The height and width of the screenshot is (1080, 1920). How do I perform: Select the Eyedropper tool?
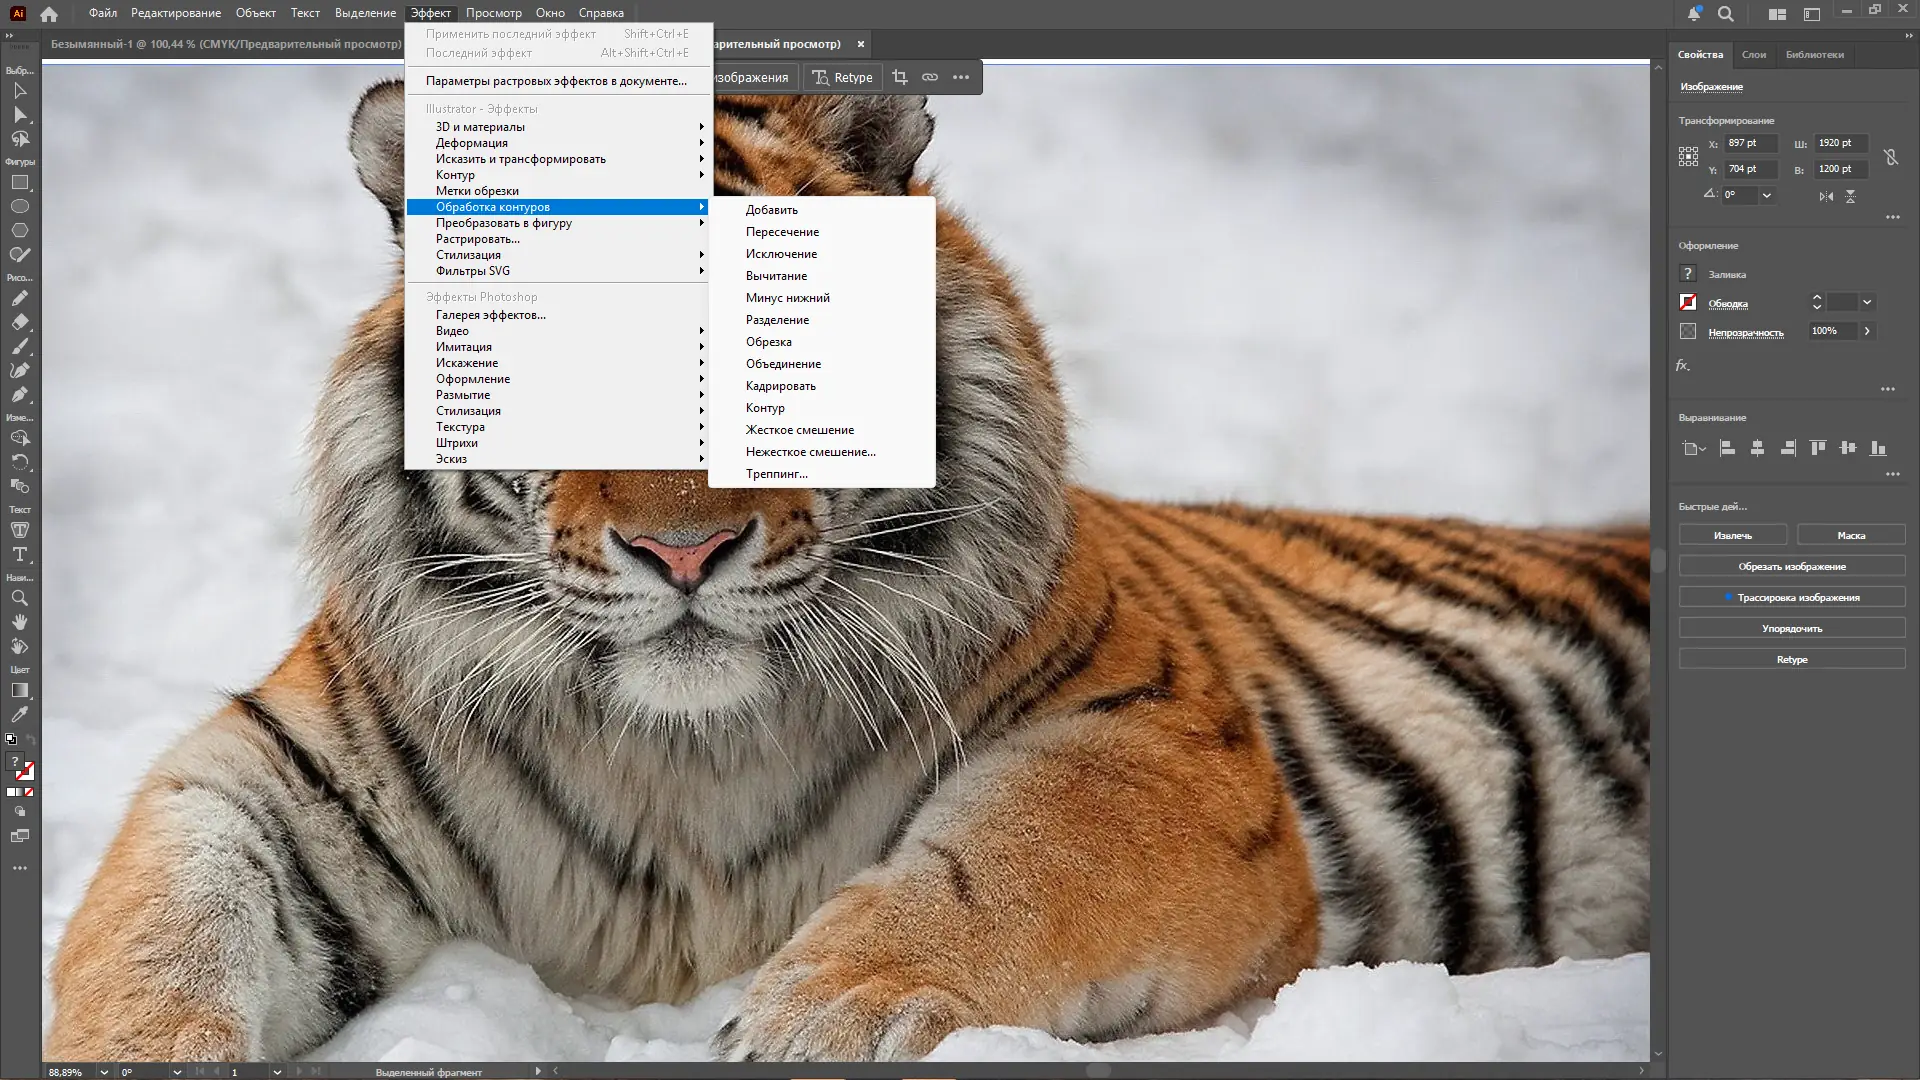[x=19, y=715]
